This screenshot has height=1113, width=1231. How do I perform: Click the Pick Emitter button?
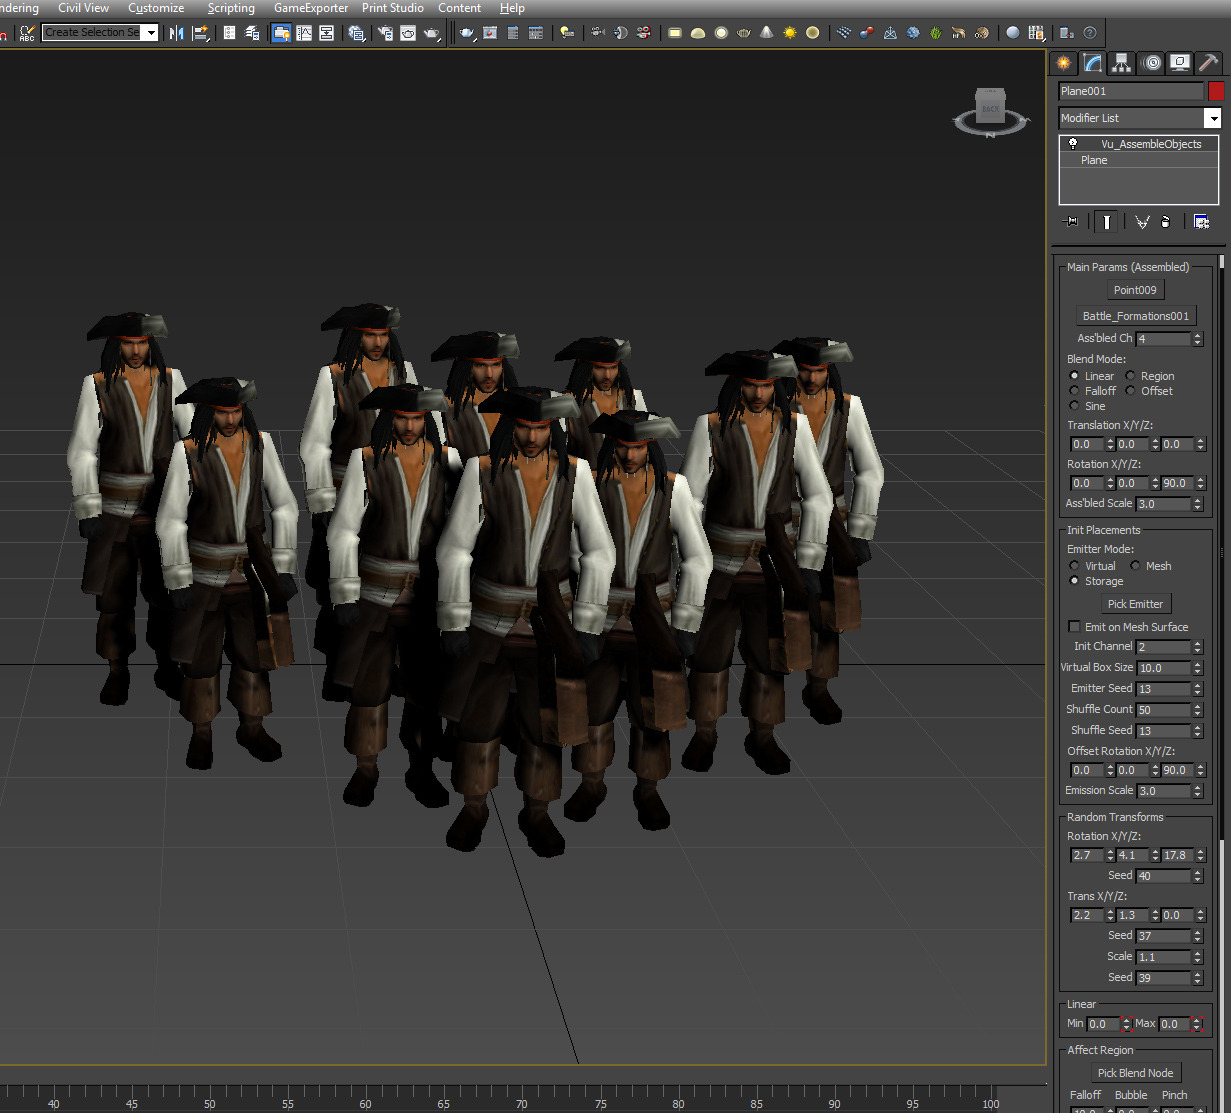click(x=1135, y=604)
